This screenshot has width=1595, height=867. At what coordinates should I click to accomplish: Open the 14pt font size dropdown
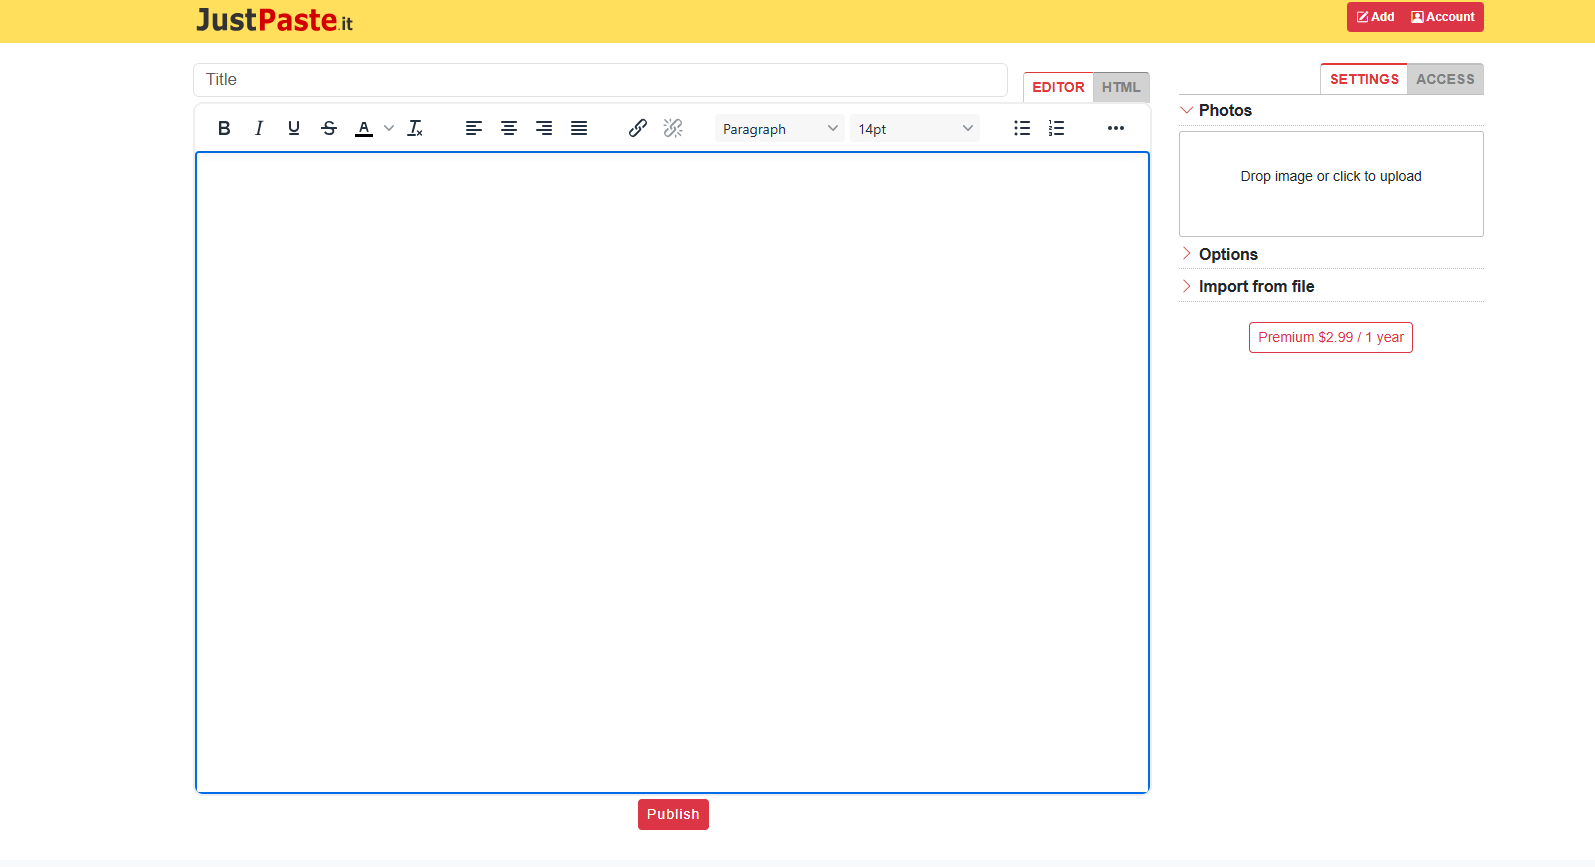coord(915,128)
